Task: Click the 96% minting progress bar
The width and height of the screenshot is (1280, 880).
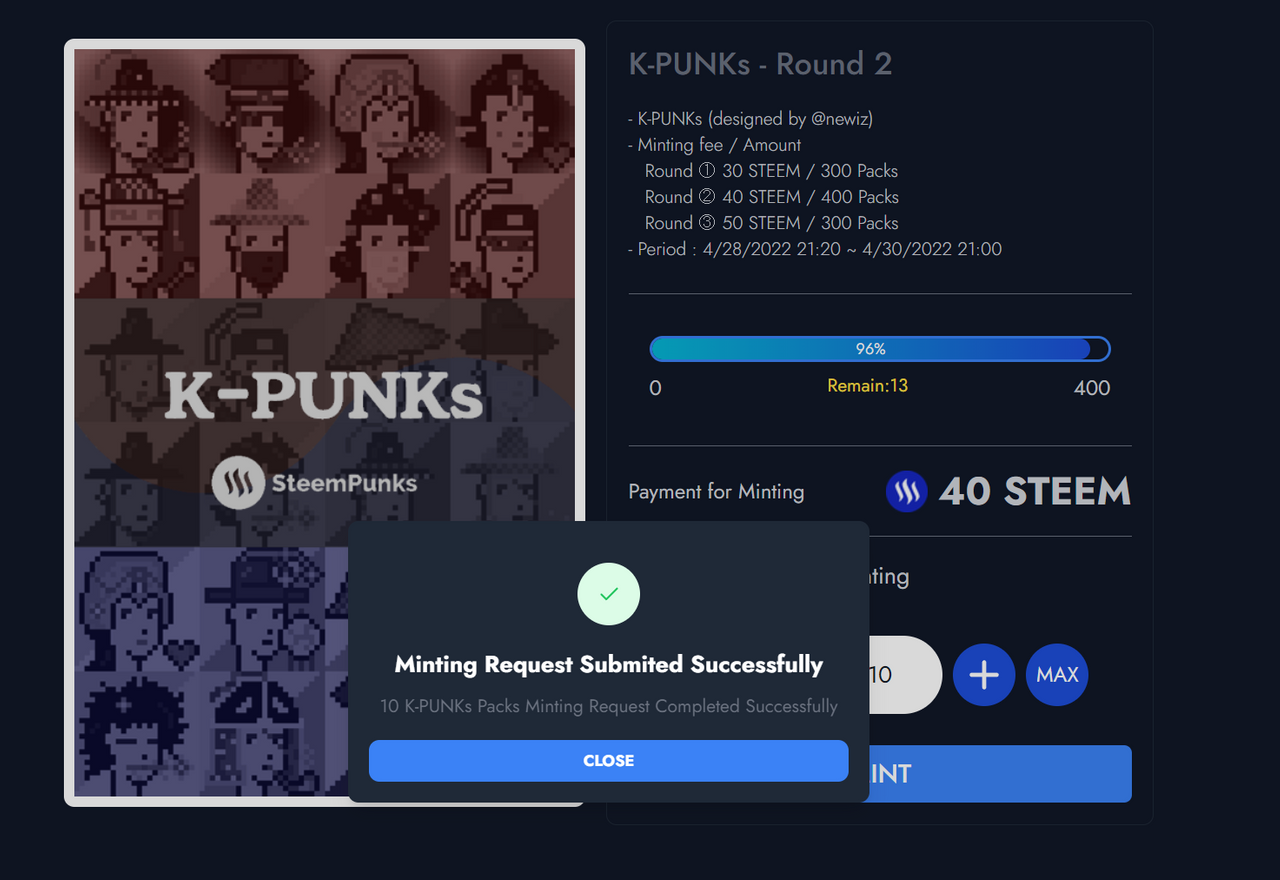Action: click(880, 349)
